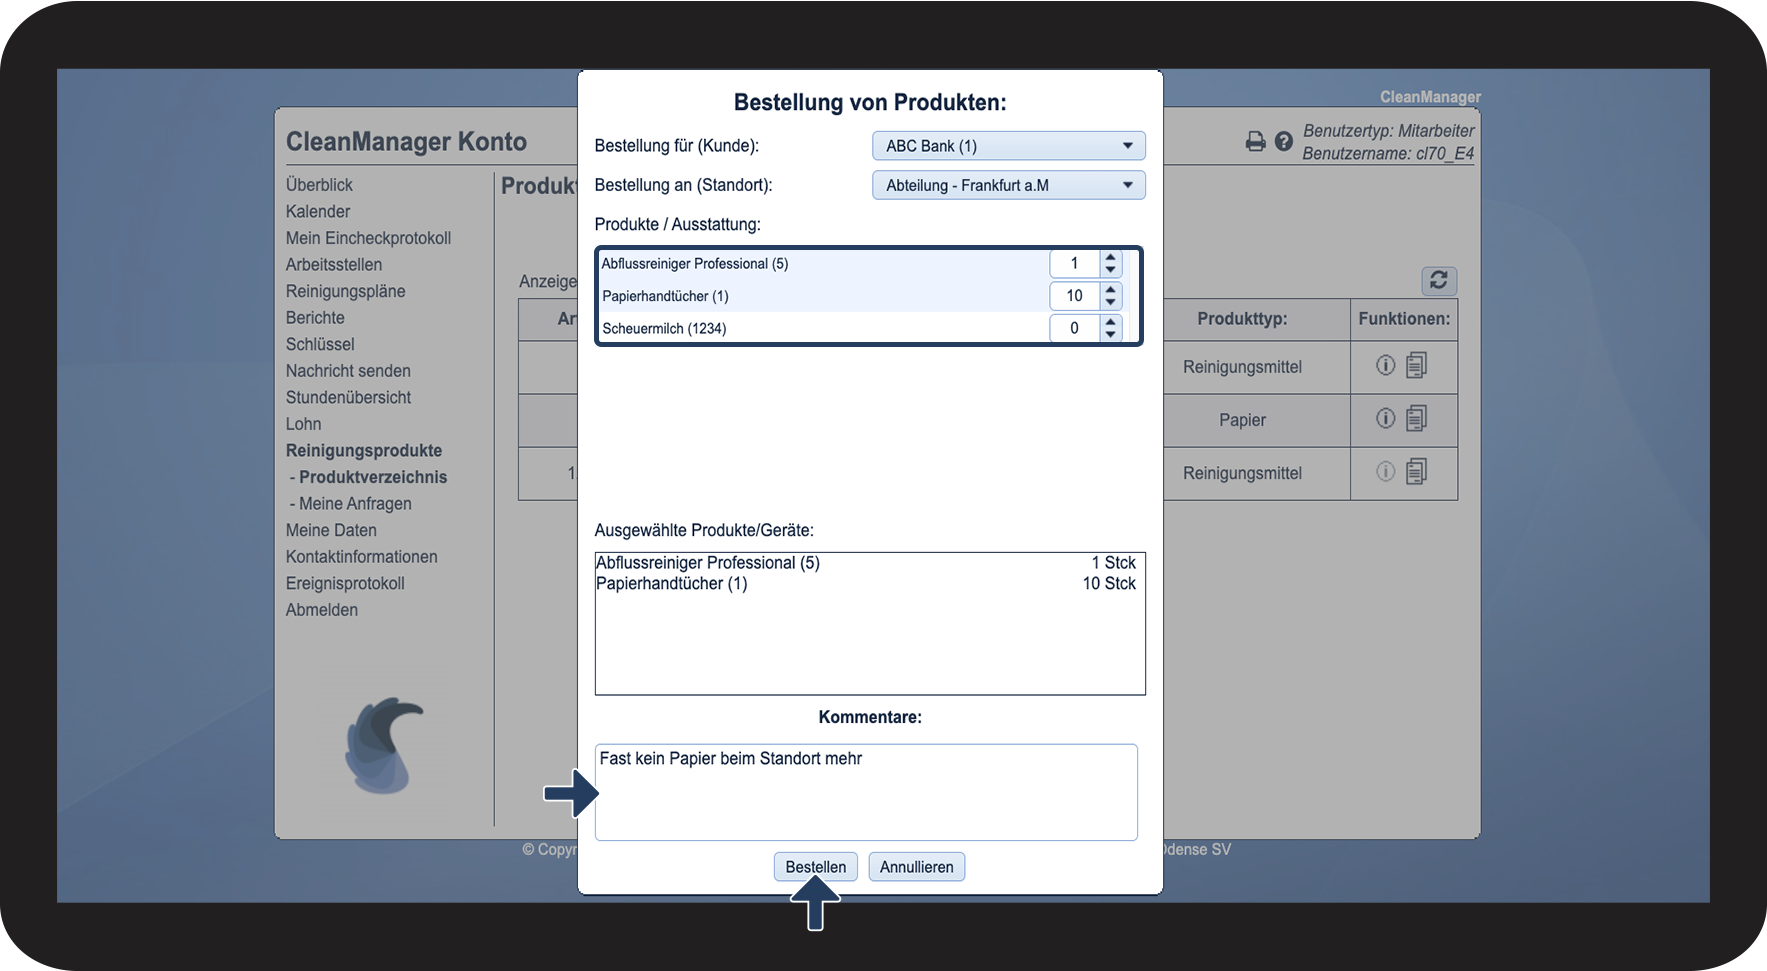Click the print icon in the header
Image resolution: width=1767 pixels, height=971 pixels.
tap(1255, 142)
